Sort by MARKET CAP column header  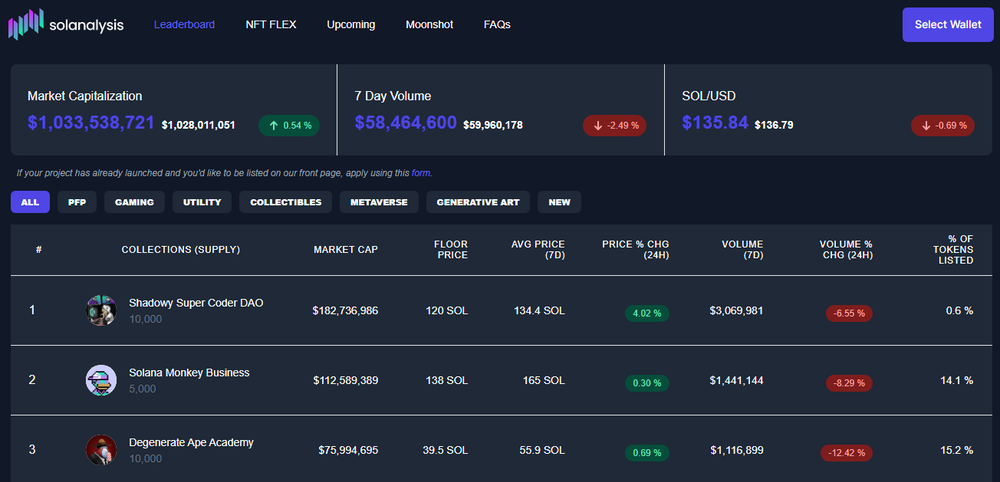tap(345, 249)
